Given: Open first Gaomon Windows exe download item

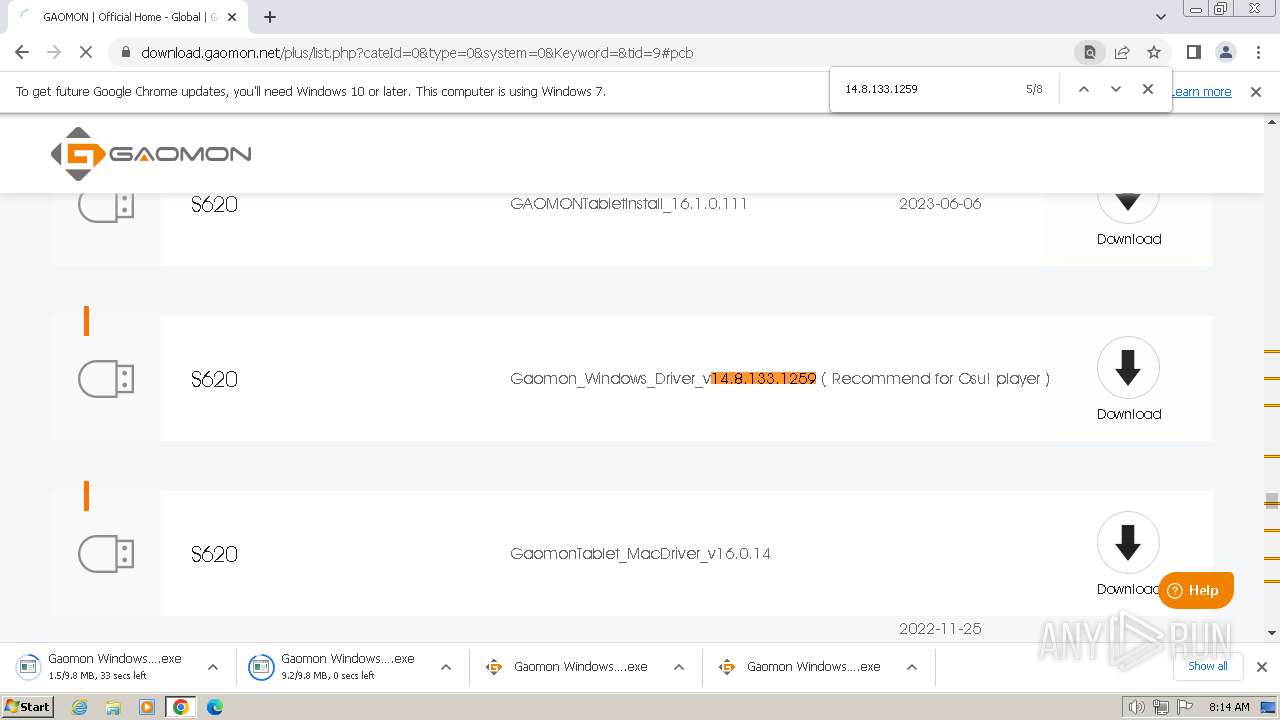Looking at the screenshot, I should point(100,667).
